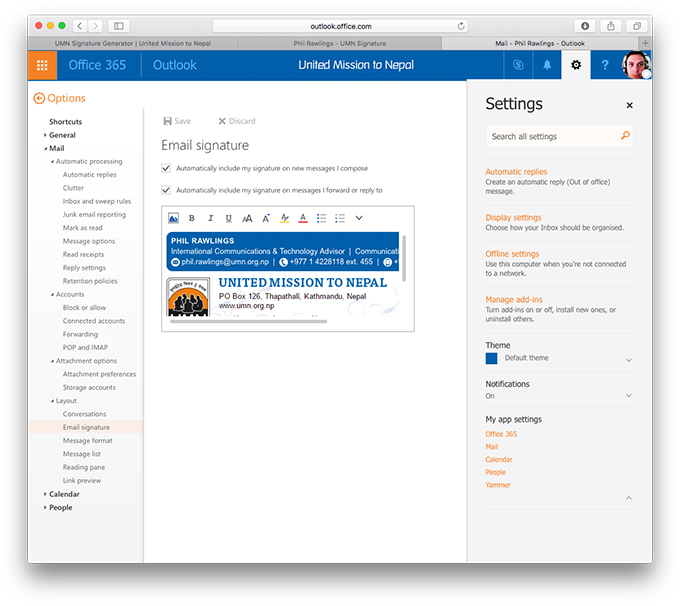Open Display settings link
The height and width of the screenshot is (606, 680).
(513, 217)
